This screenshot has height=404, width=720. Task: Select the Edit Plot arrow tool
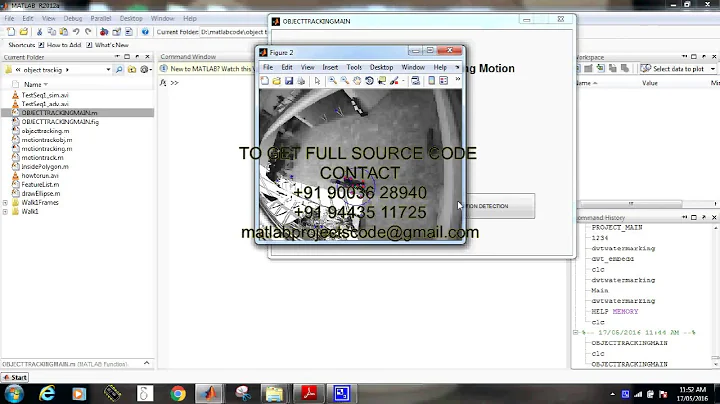tap(317, 81)
